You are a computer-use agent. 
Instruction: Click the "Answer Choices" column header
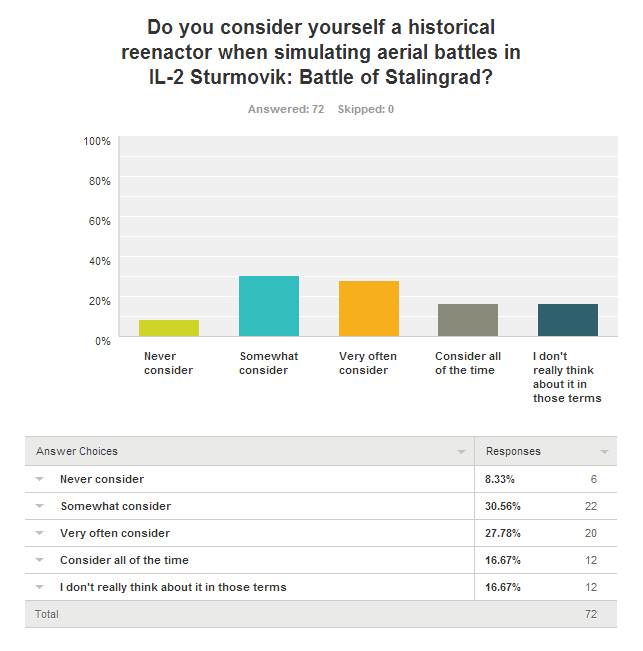tap(77, 451)
